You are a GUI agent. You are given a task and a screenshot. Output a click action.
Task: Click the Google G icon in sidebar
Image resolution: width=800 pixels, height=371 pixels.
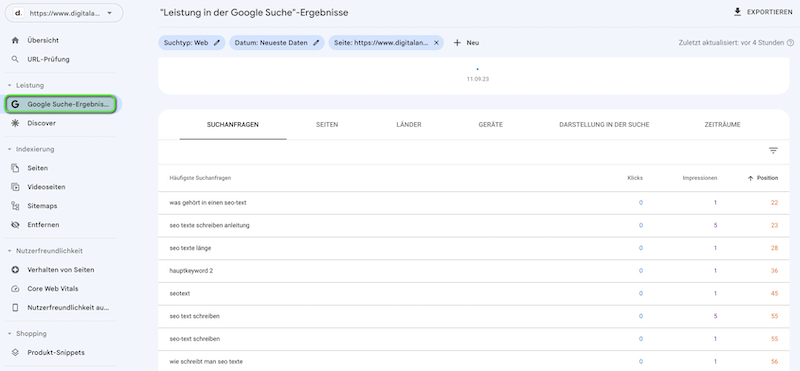pos(15,104)
